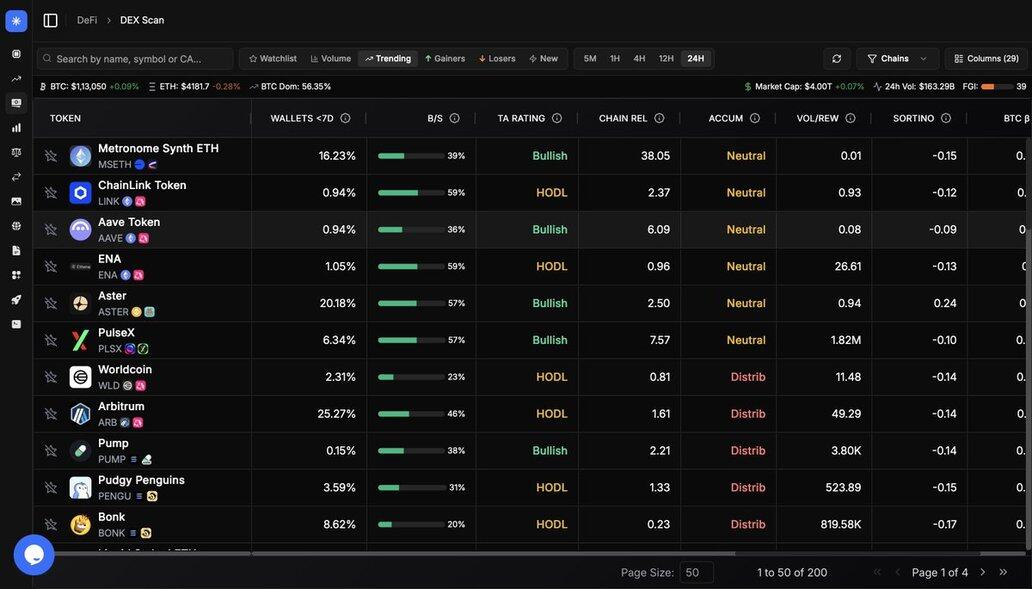This screenshot has width=1032, height=589.
Task: Toggle watchlist star for Aster
Action: (51, 303)
